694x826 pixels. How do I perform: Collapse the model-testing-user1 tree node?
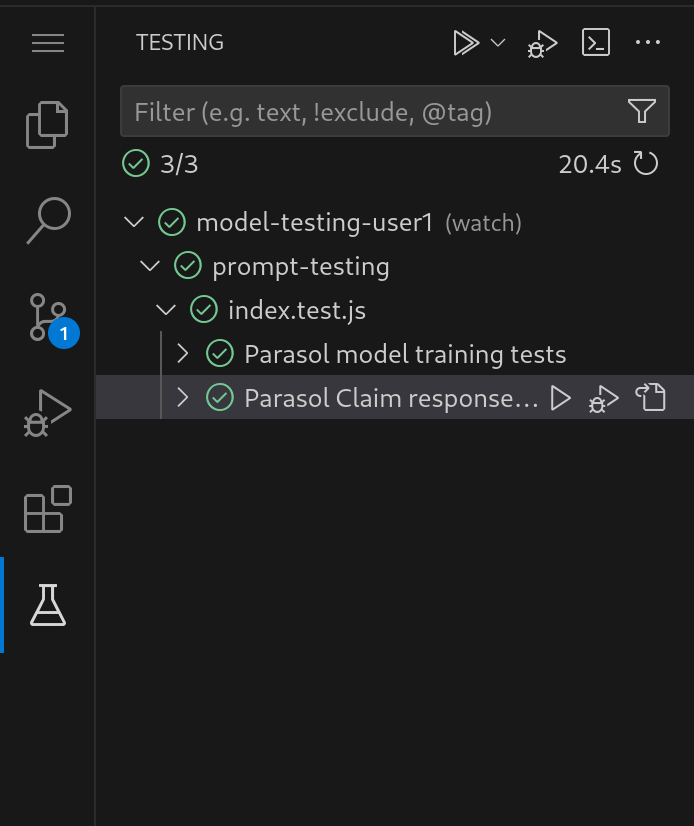pyautogui.click(x=133, y=222)
